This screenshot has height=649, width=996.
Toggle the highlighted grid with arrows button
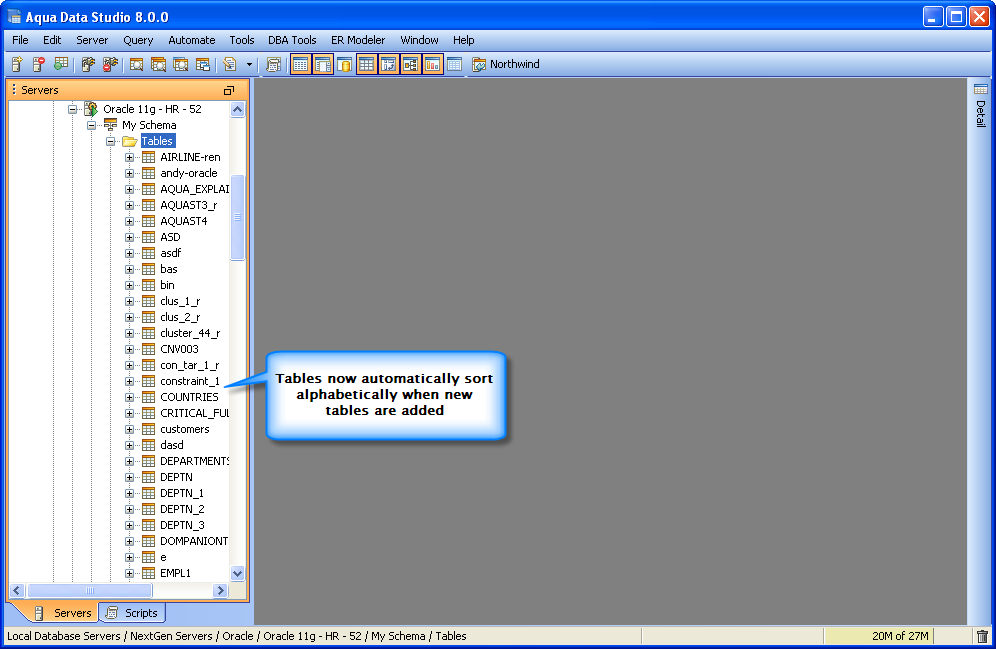(389, 64)
